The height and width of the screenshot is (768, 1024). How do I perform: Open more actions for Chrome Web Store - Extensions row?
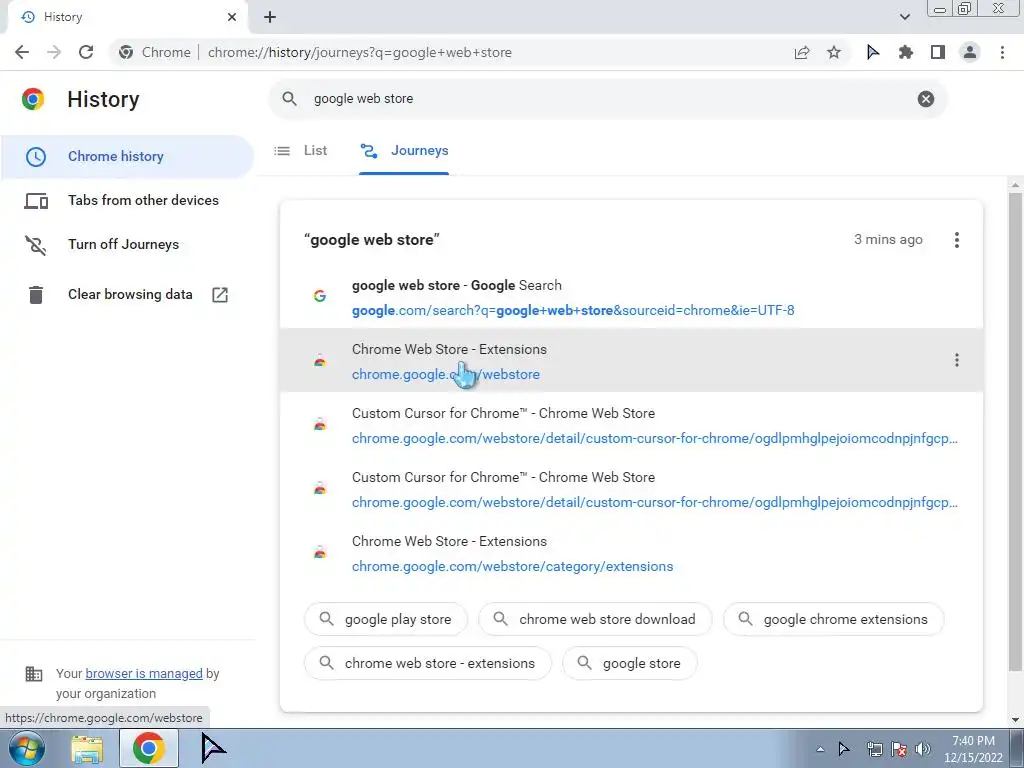point(957,360)
